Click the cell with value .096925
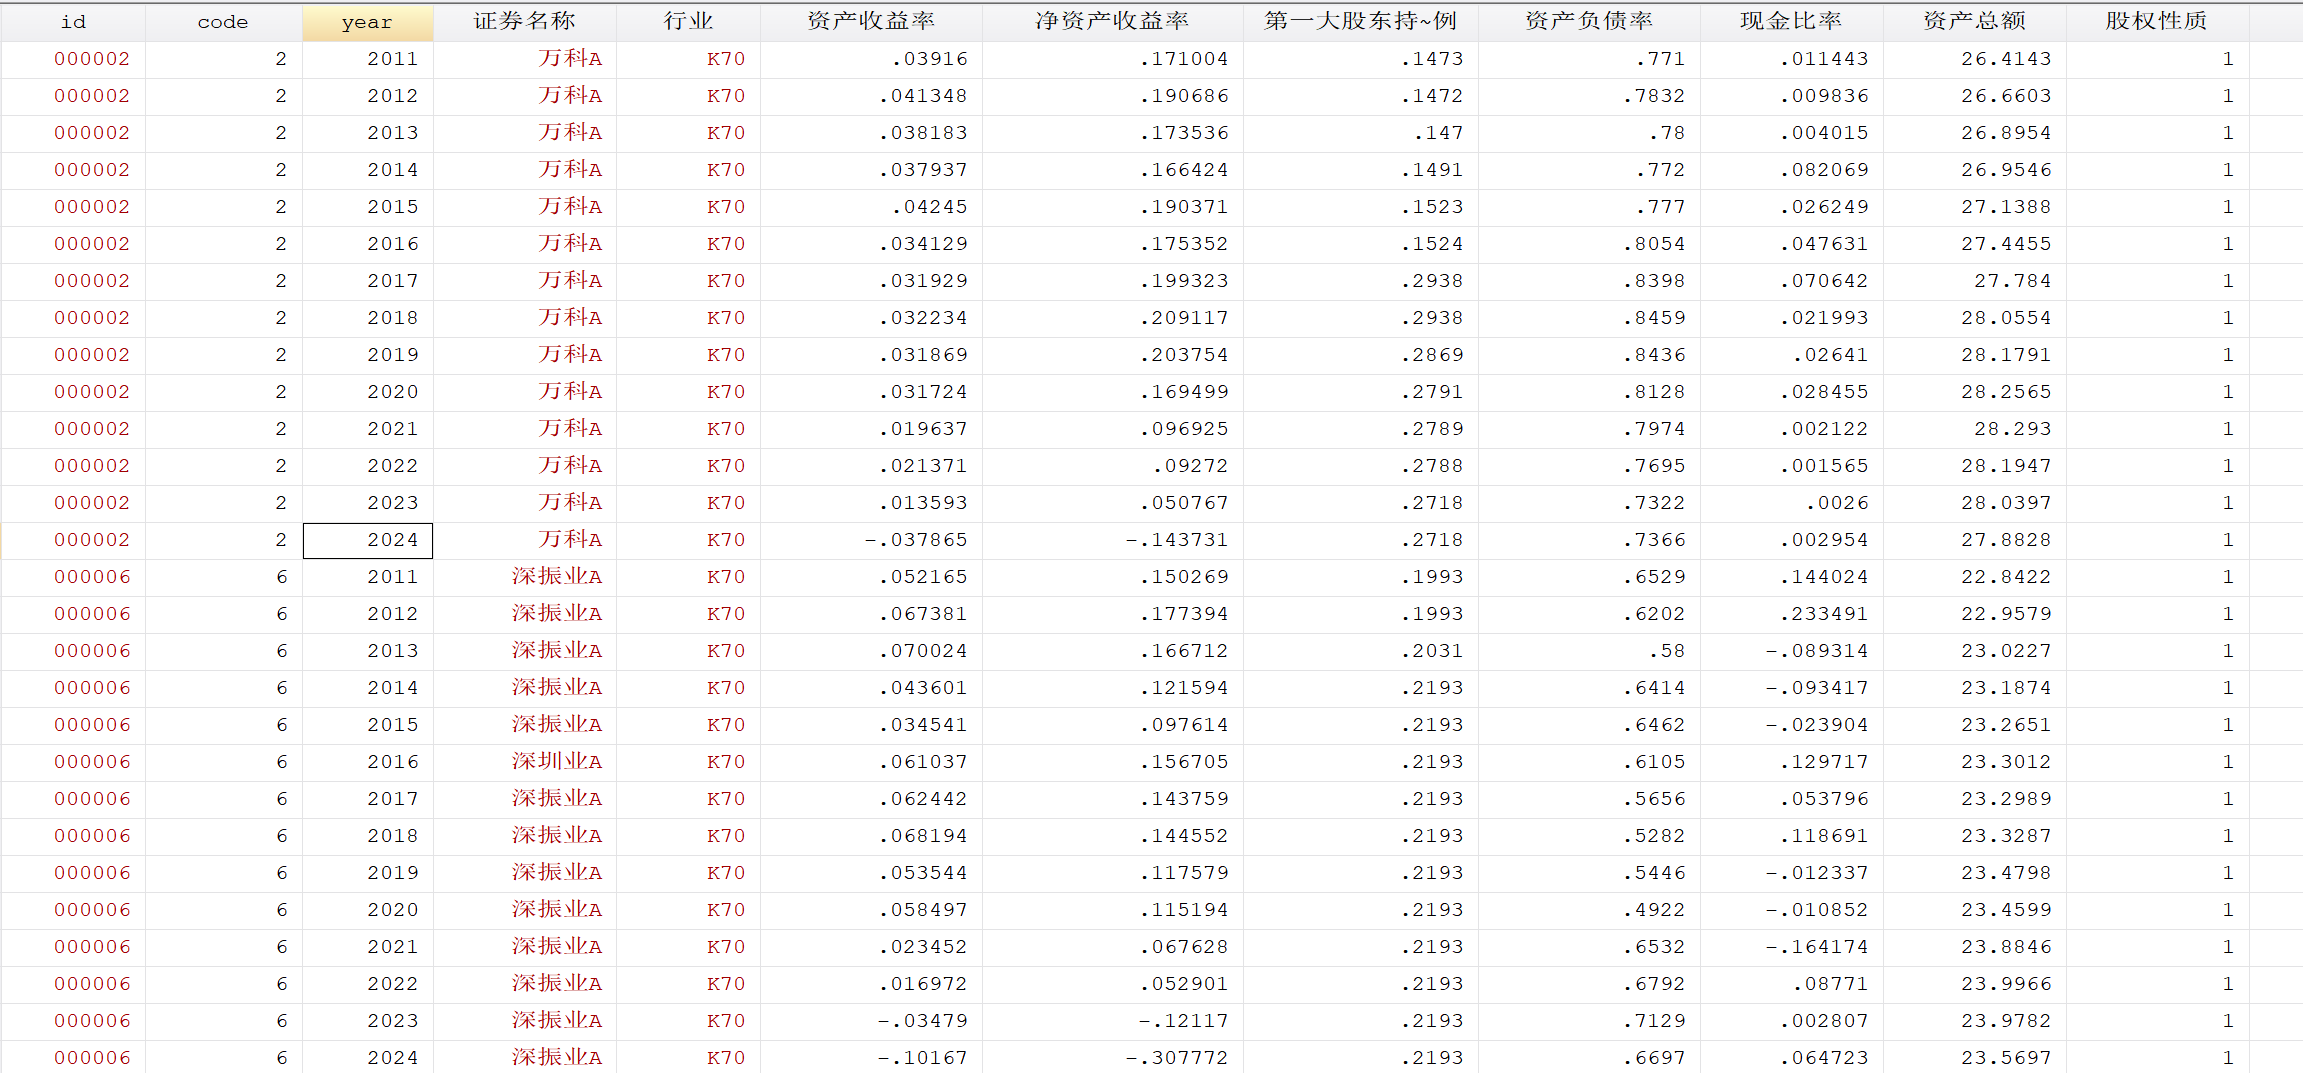Viewport: 2303px width, 1073px height. 1112,429
